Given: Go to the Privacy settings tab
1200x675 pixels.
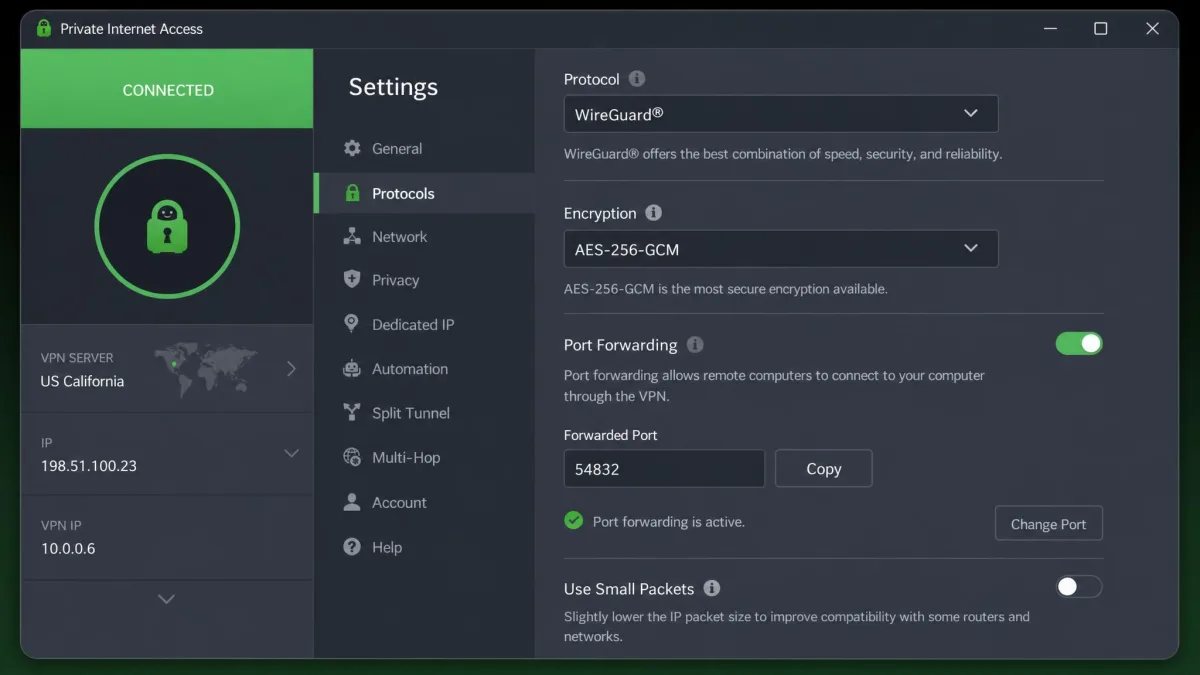Looking at the screenshot, I should (x=424, y=280).
